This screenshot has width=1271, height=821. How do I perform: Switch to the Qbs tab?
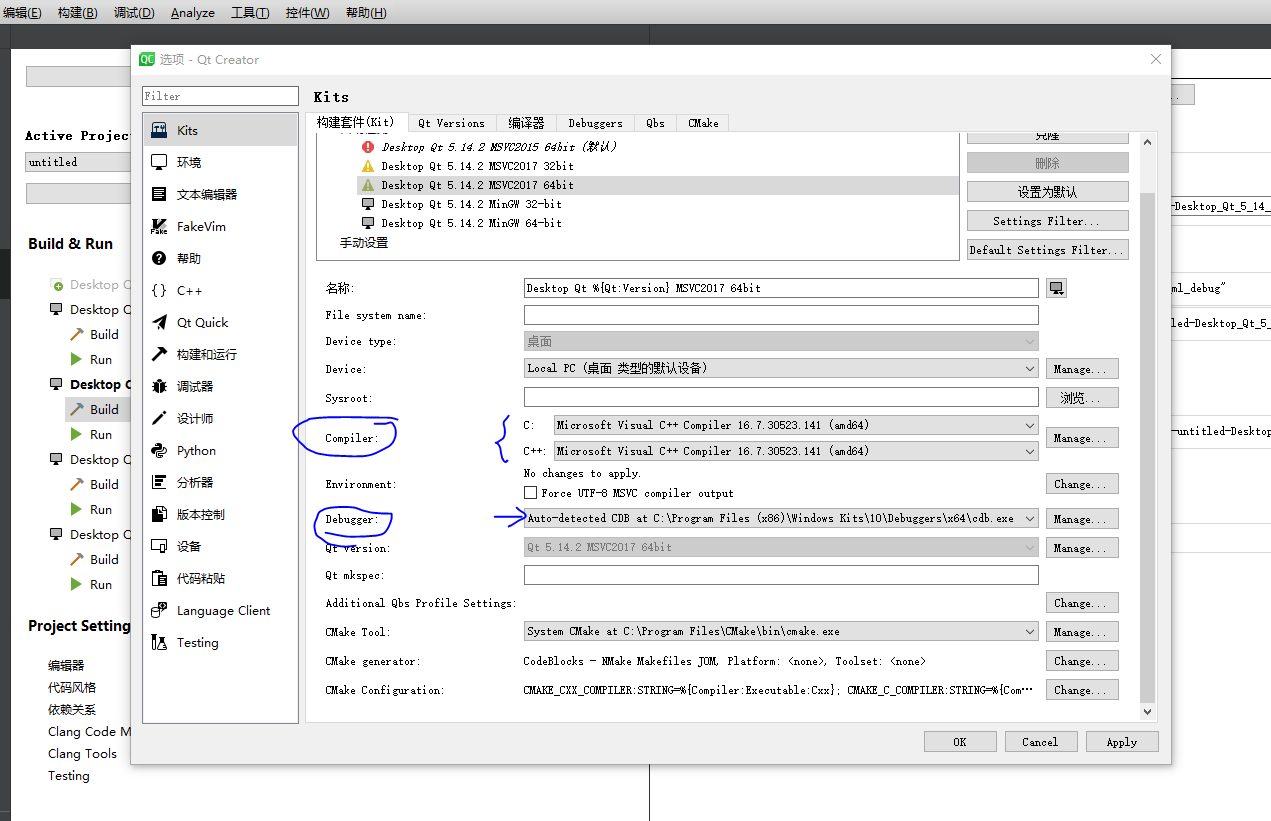655,123
